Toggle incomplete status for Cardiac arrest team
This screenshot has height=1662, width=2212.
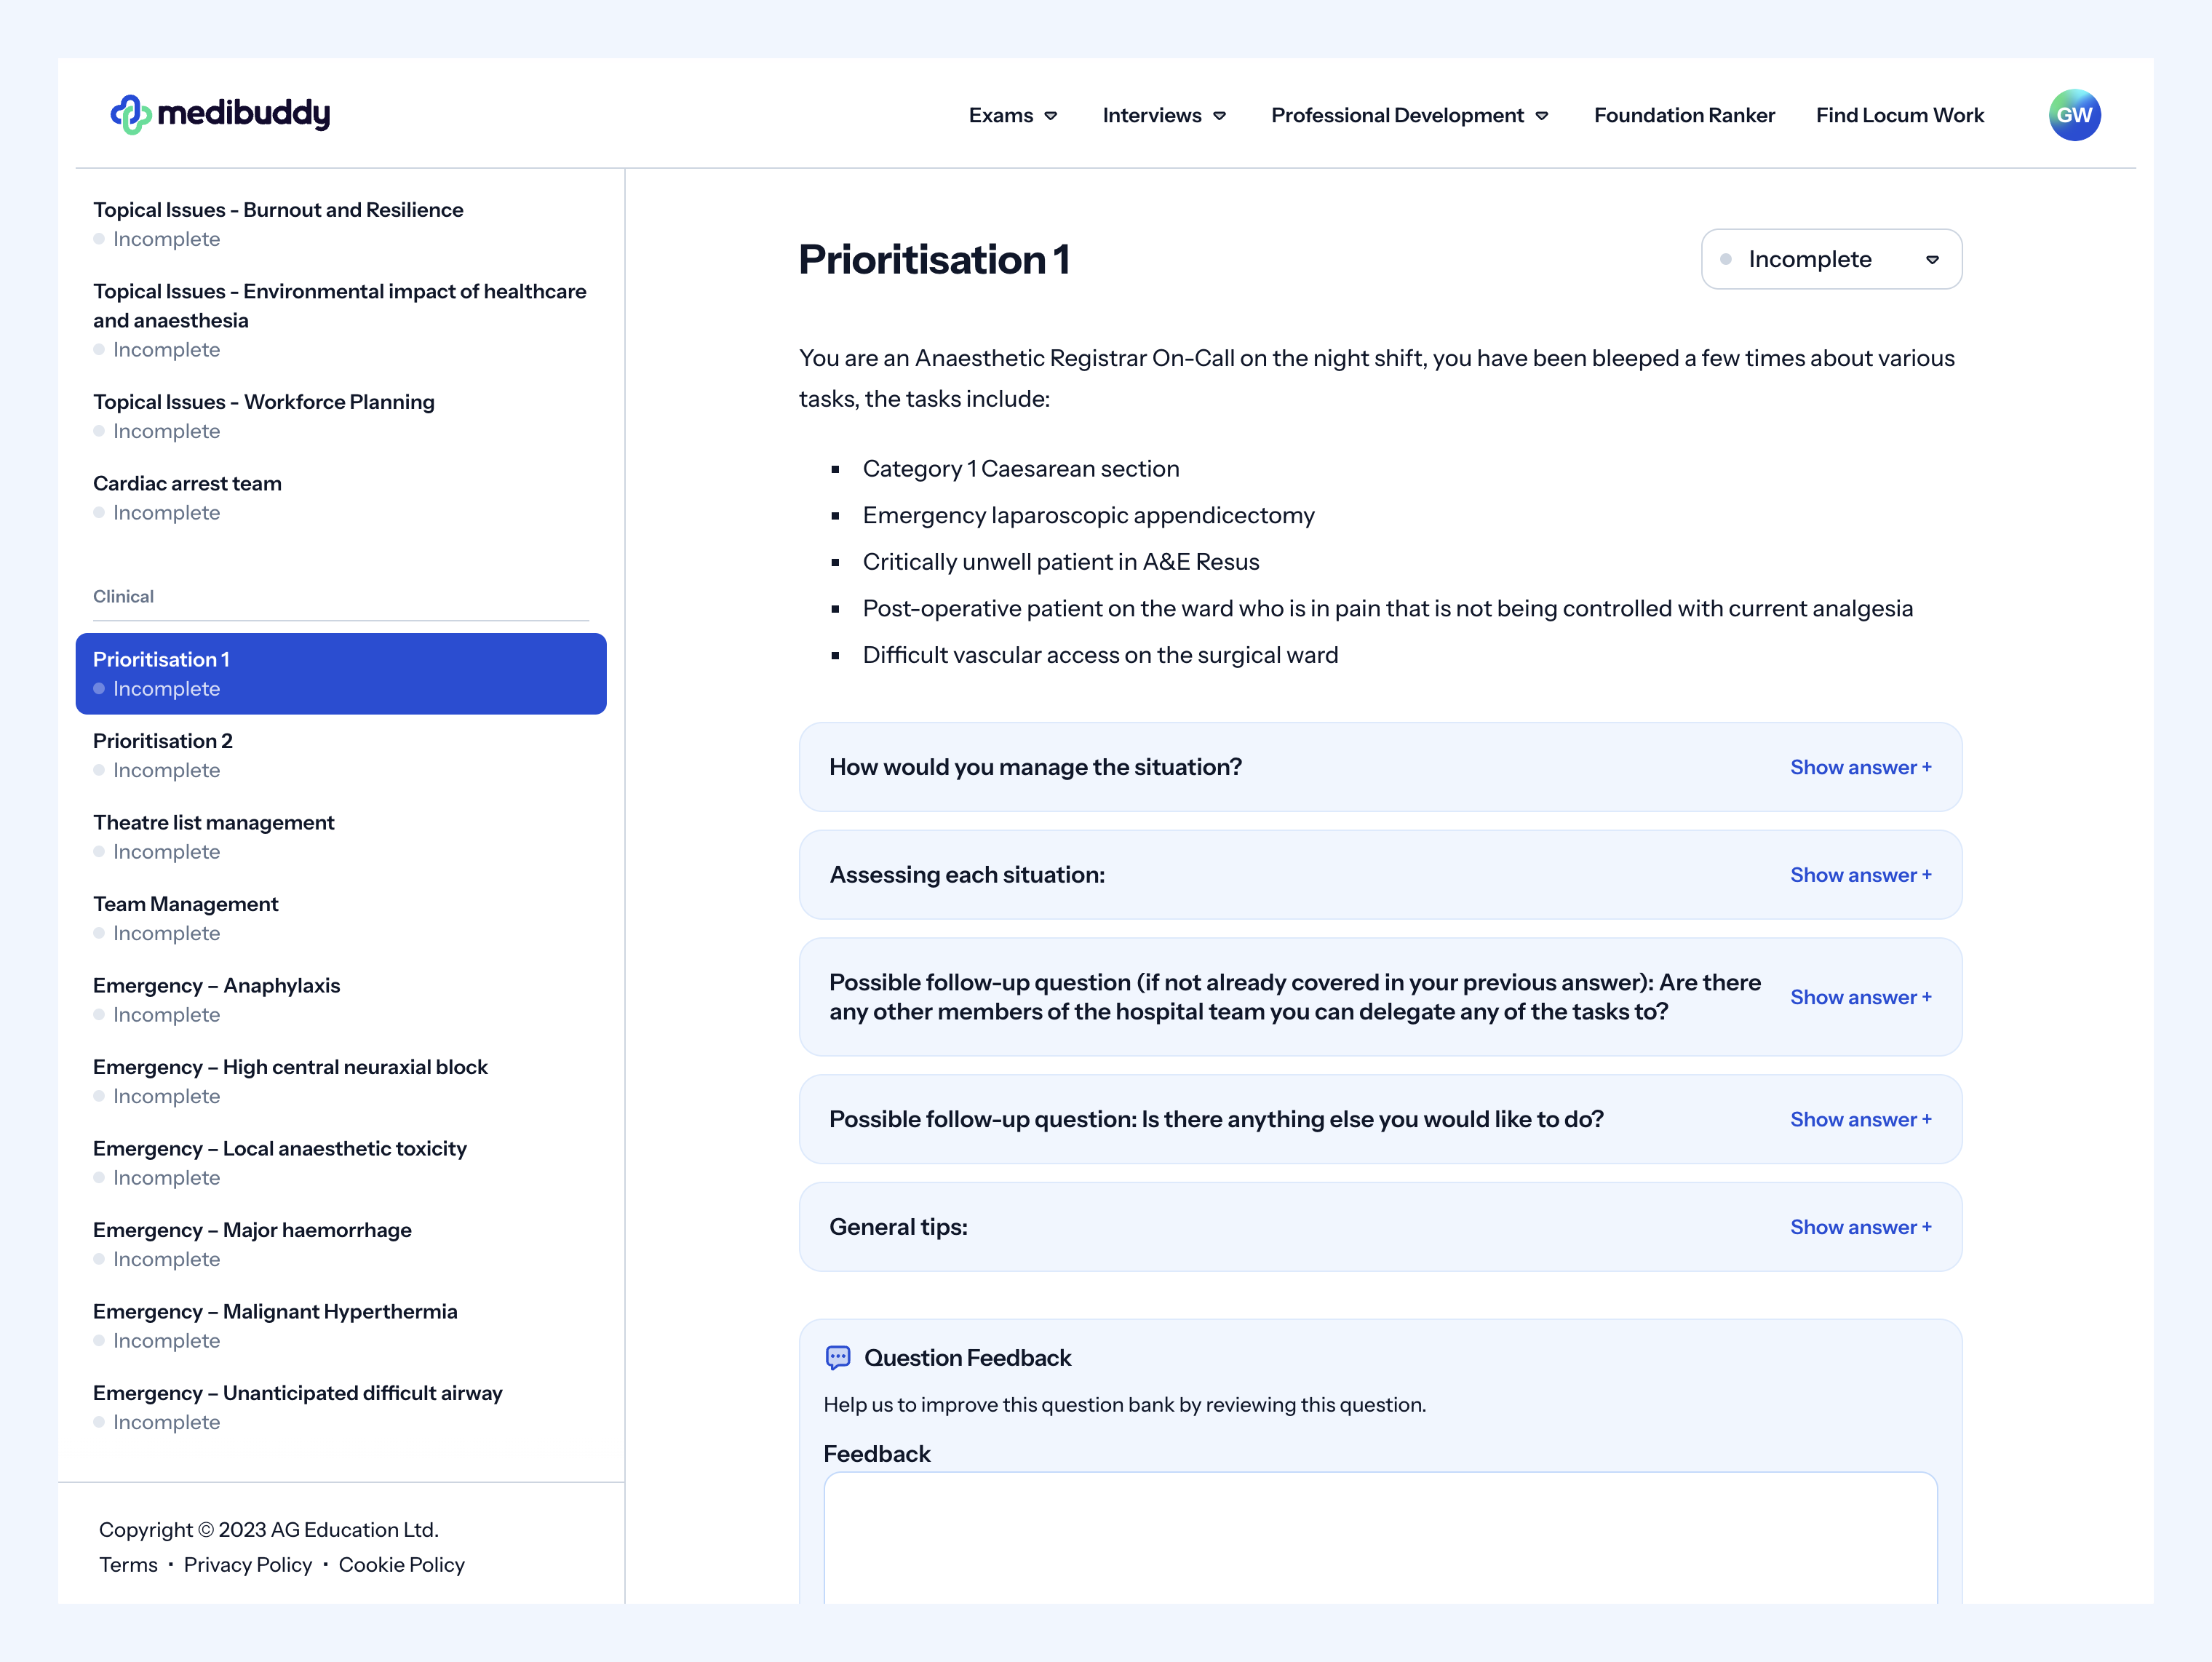98,512
